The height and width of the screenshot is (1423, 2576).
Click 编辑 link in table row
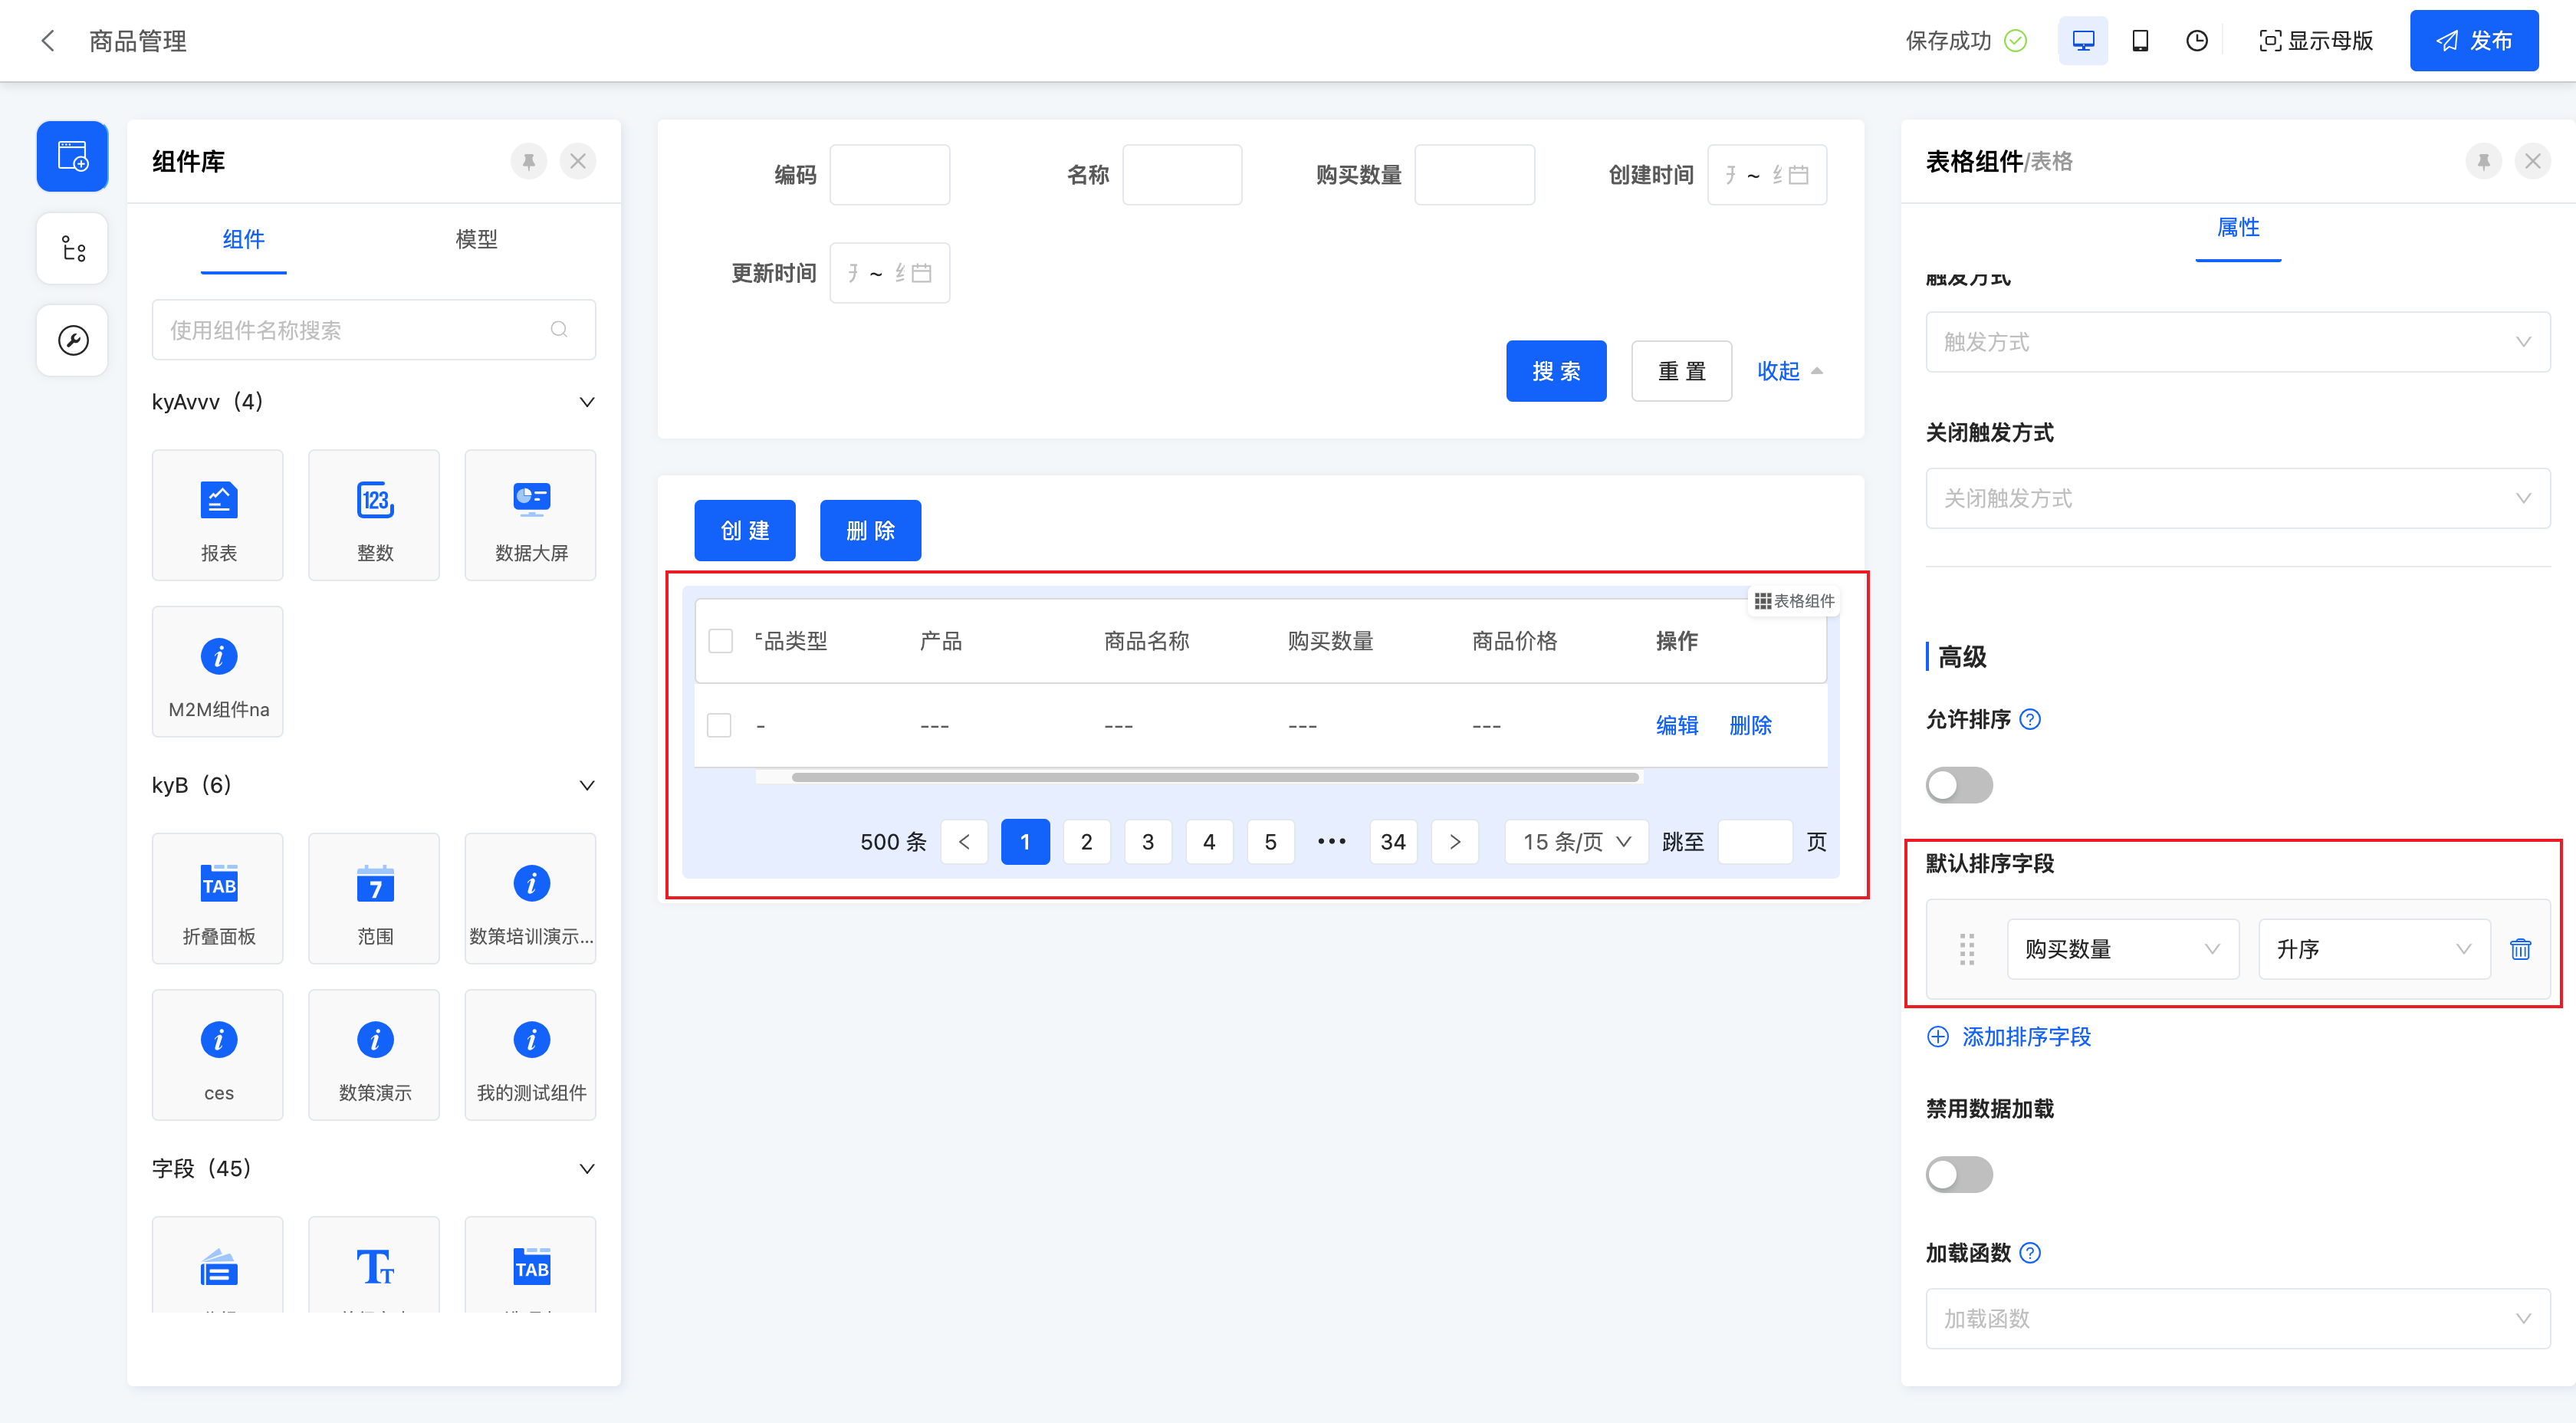(1677, 725)
